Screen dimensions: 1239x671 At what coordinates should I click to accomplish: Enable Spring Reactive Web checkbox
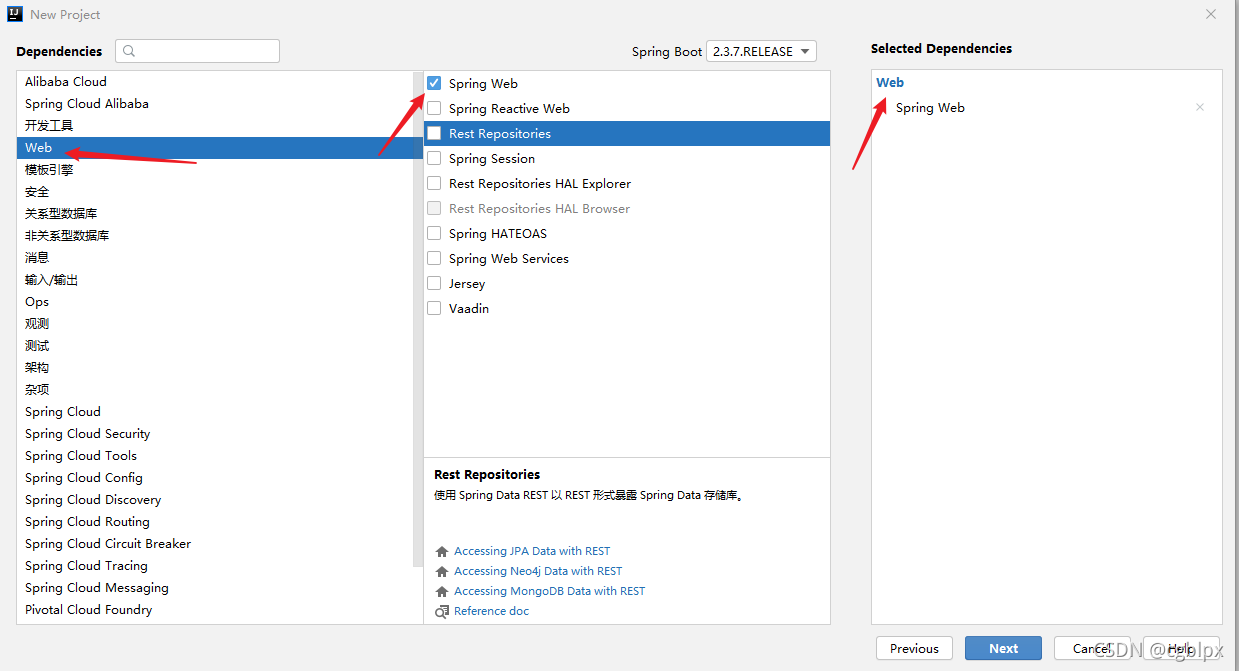[434, 108]
